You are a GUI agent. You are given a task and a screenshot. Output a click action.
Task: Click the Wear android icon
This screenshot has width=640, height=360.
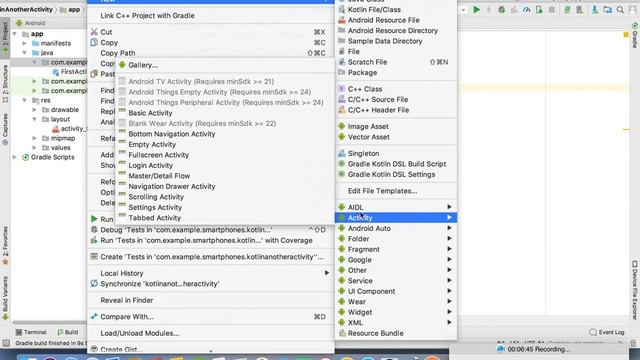[342, 302]
